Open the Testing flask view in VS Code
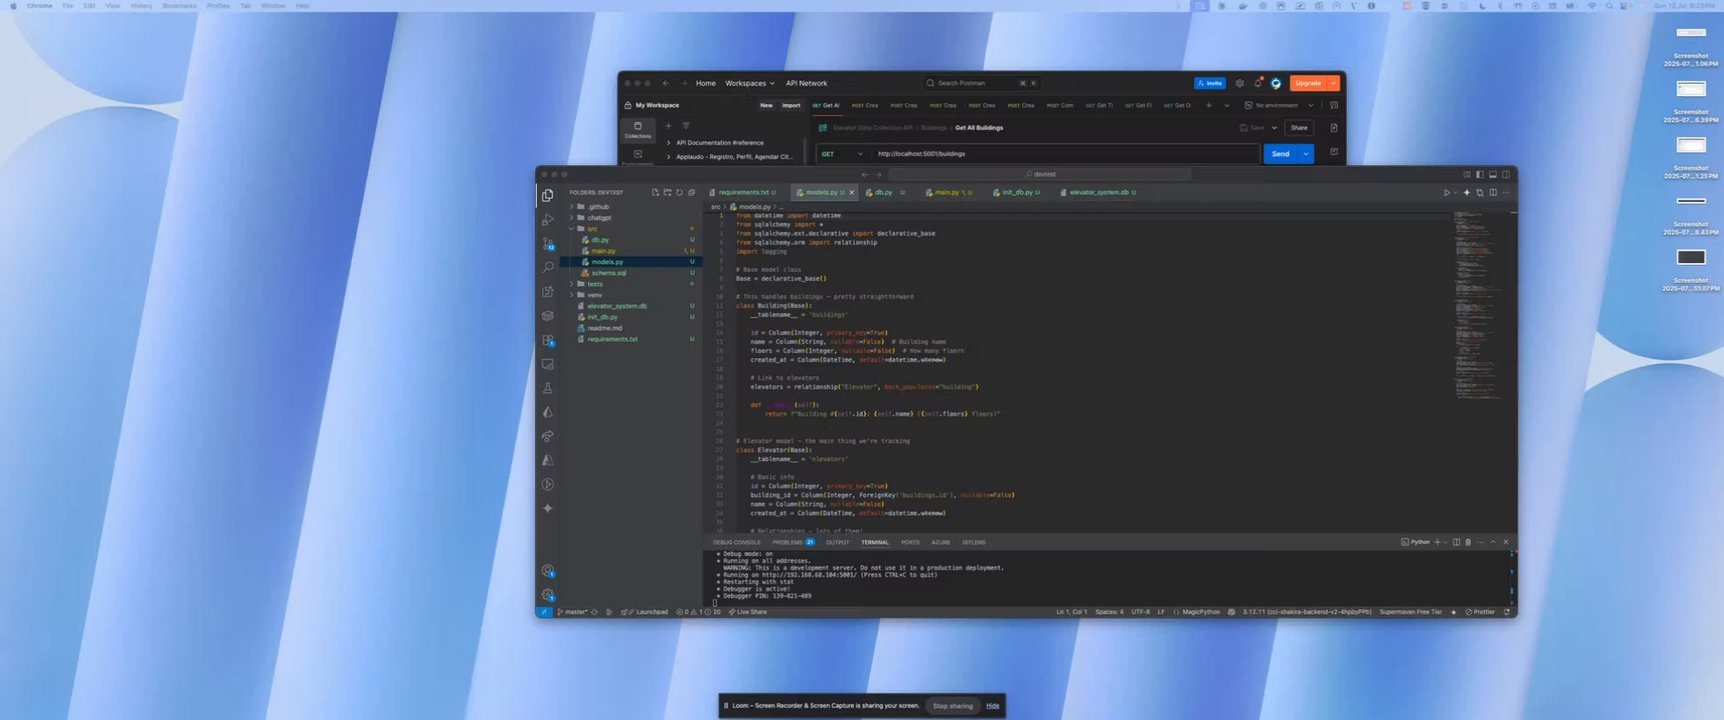1724x720 pixels. pyautogui.click(x=547, y=388)
